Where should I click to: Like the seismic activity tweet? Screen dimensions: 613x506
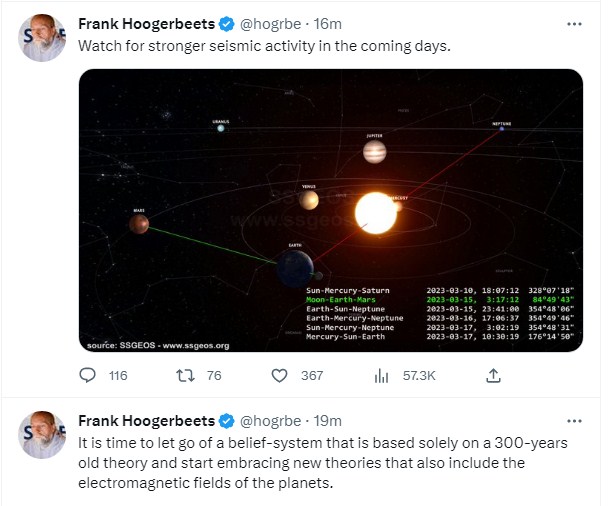coord(281,376)
